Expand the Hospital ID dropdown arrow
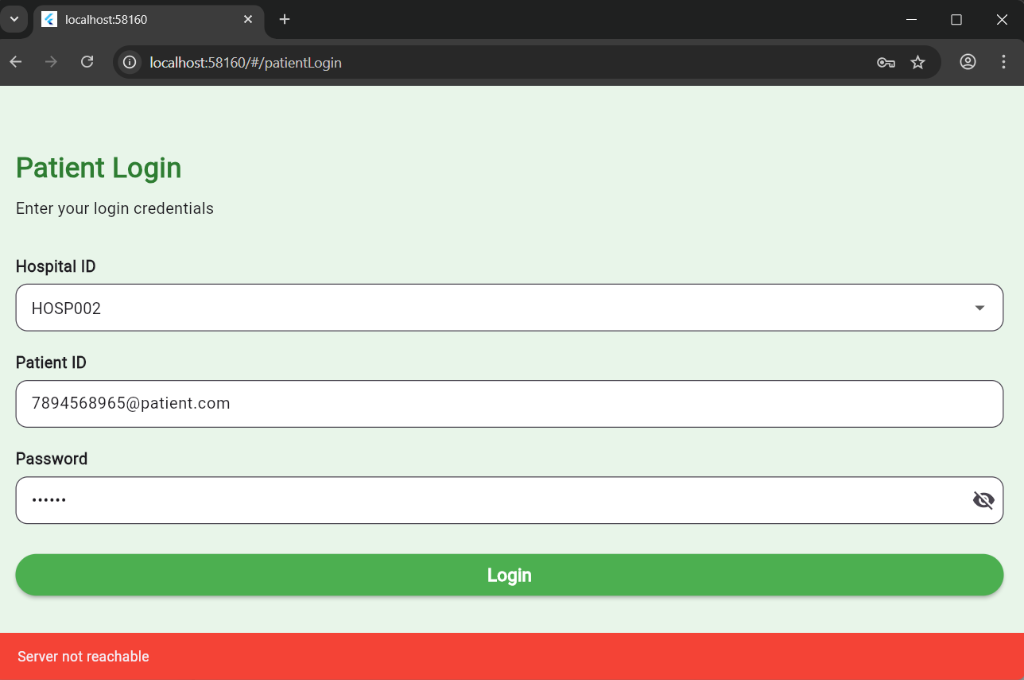 coord(980,308)
